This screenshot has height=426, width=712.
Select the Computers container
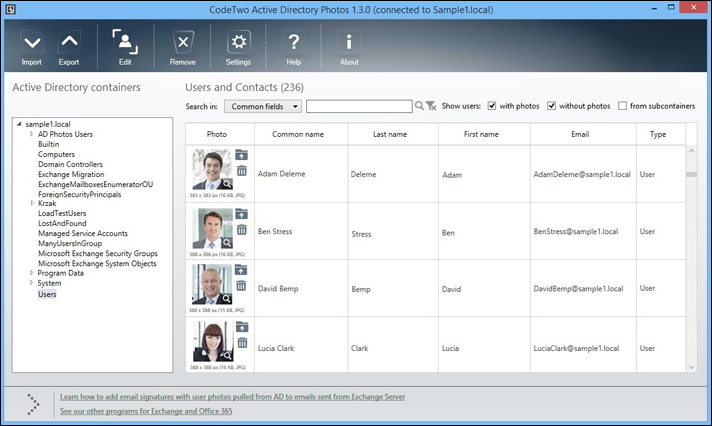(56, 154)
